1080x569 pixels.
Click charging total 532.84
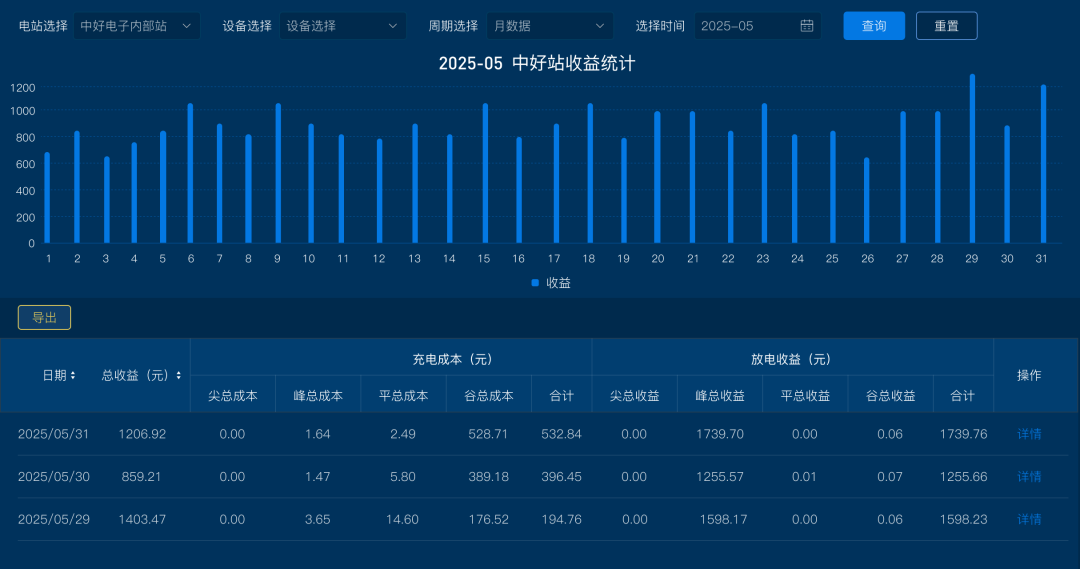pos(561,434)
